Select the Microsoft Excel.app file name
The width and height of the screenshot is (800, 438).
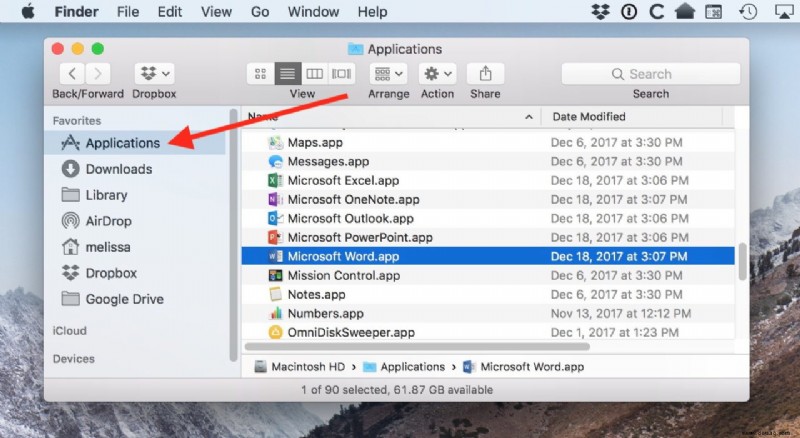click(343, 180)
